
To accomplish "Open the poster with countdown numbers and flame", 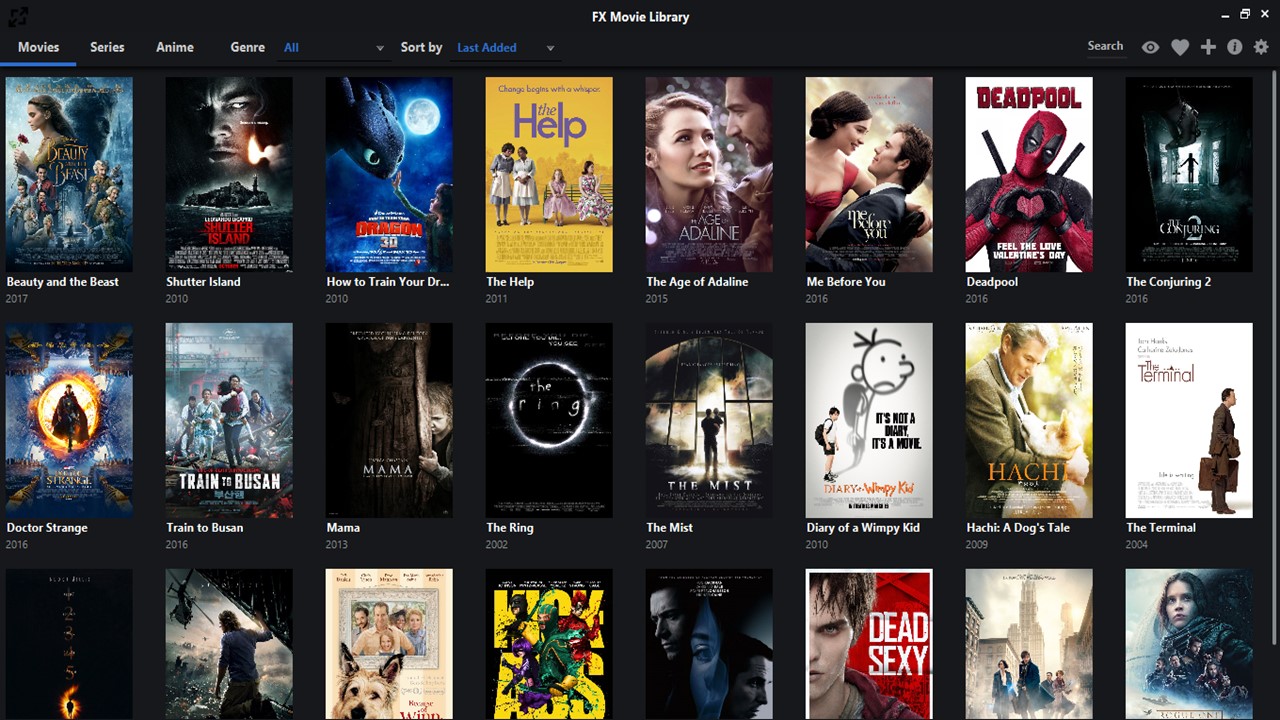I will click(x=69, y=644).
